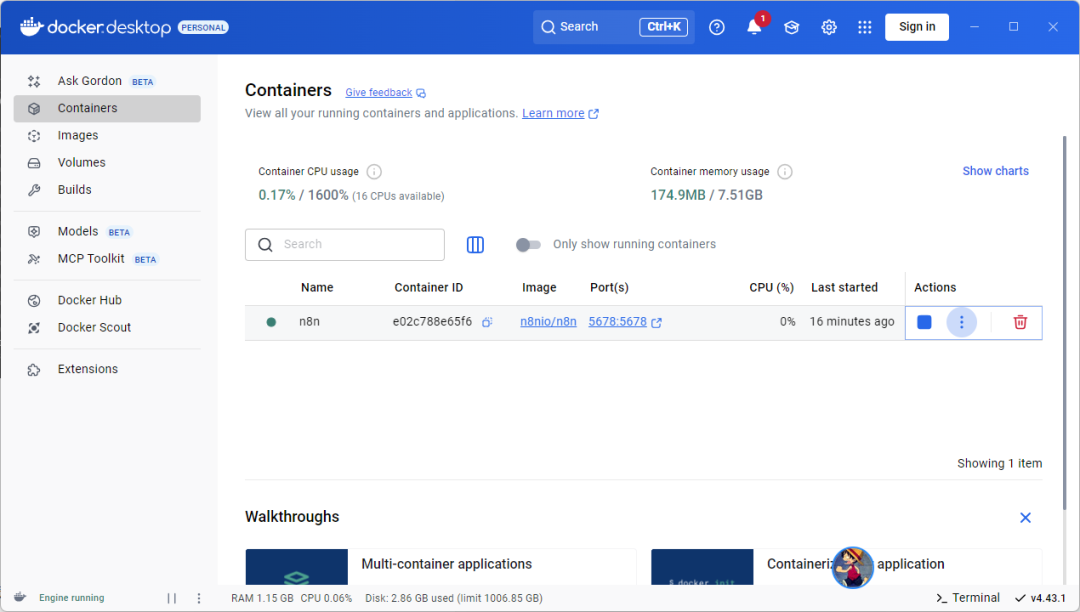
Task: Click the whale icon in status bar
Action: [x=20, y=598]
